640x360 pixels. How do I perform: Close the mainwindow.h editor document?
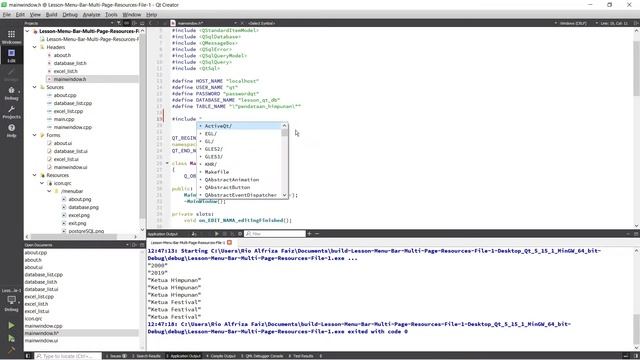coord(242,23)
